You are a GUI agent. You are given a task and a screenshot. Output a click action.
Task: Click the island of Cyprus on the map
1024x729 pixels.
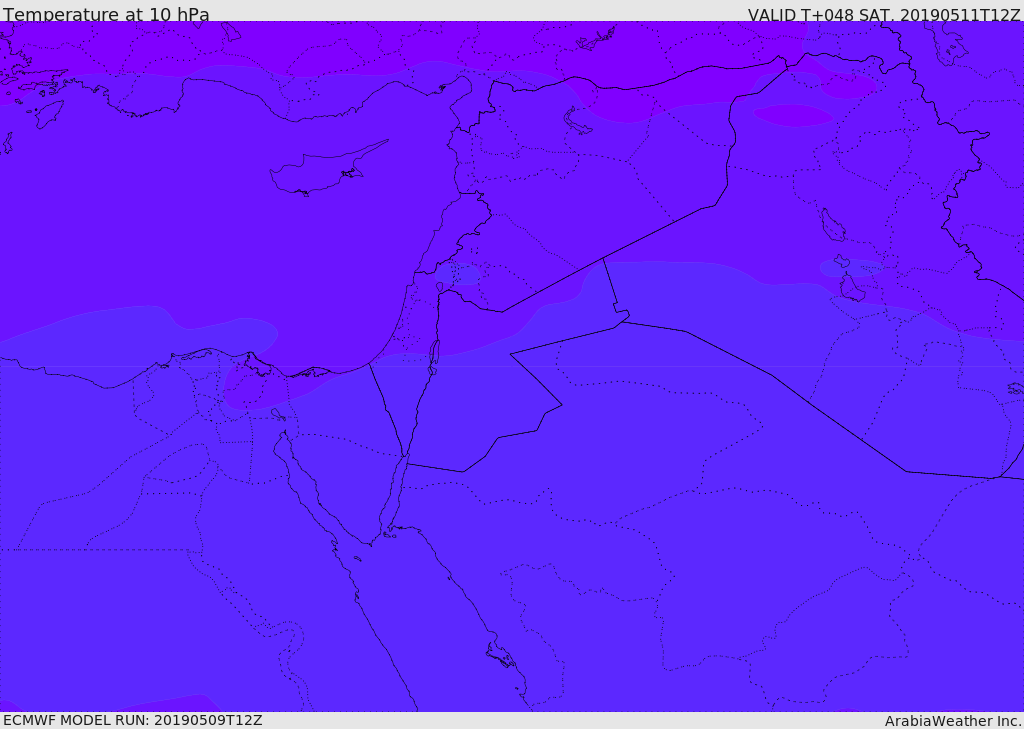point(319,170)
